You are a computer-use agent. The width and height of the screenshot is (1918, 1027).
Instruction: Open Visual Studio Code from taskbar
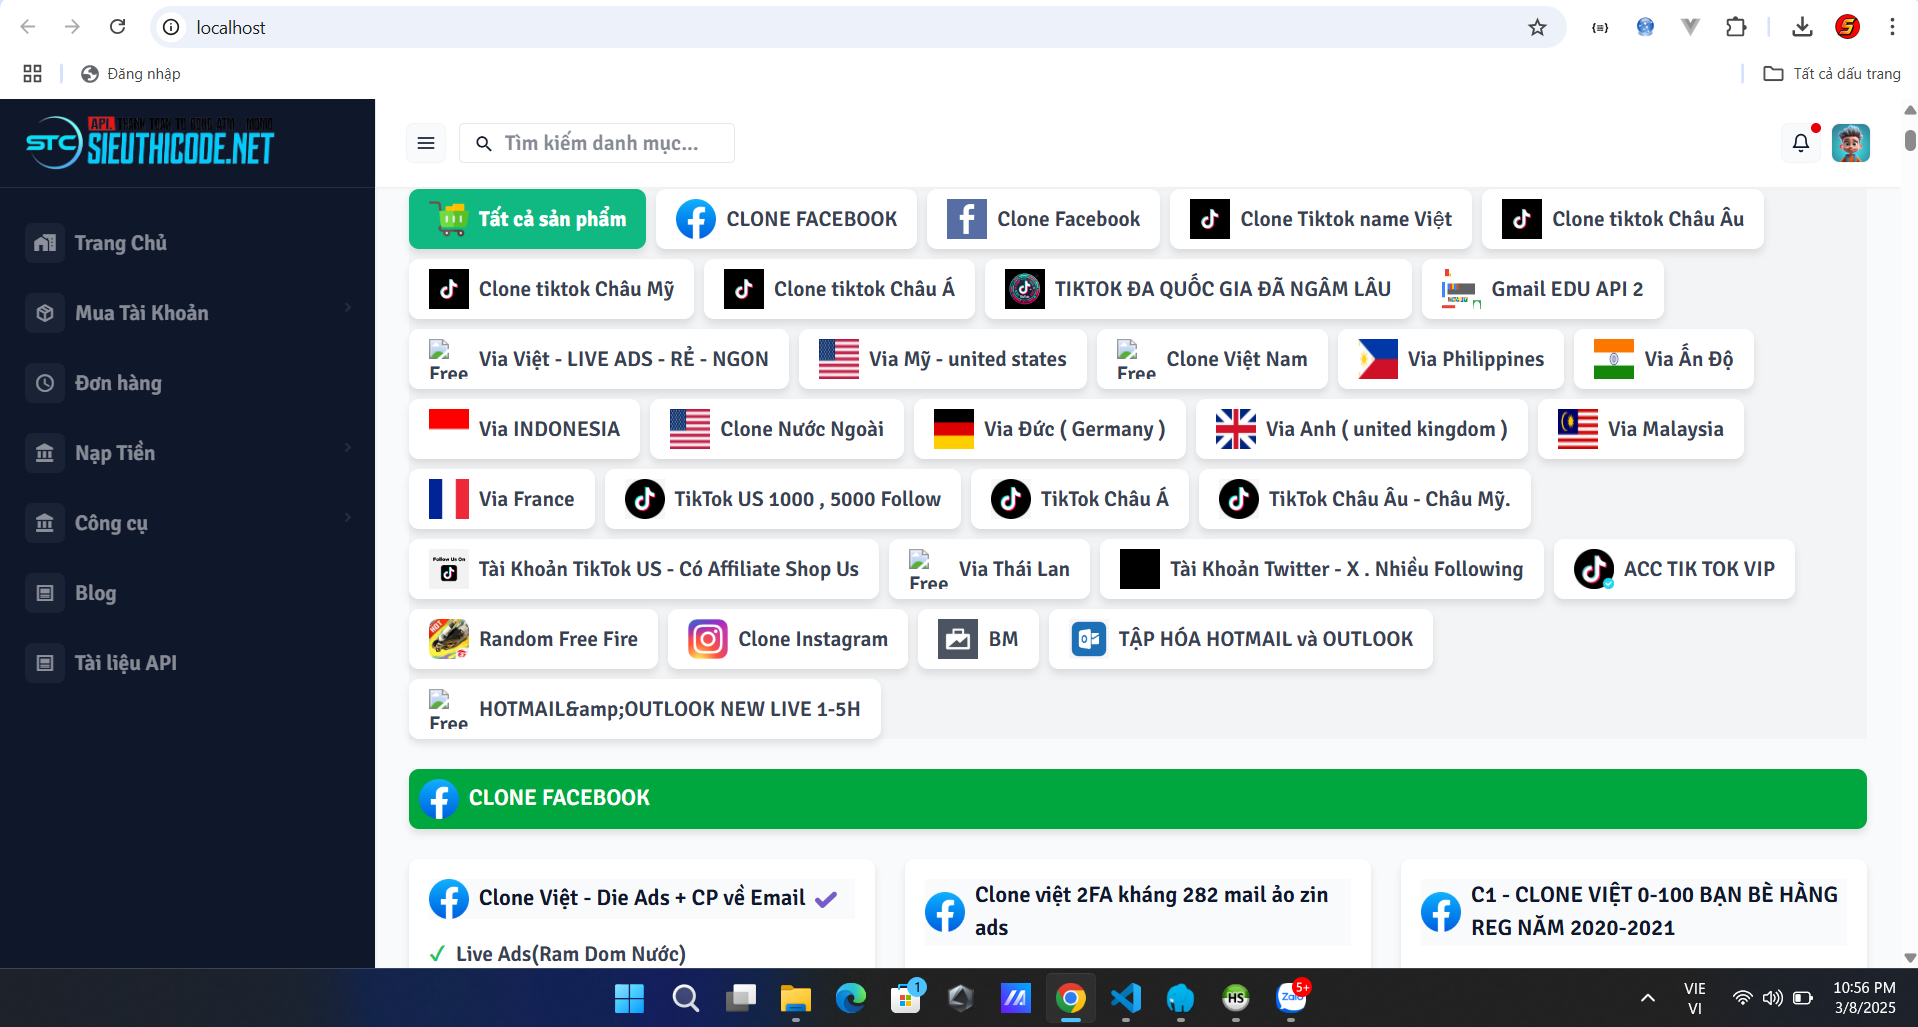pos(1125,998)
